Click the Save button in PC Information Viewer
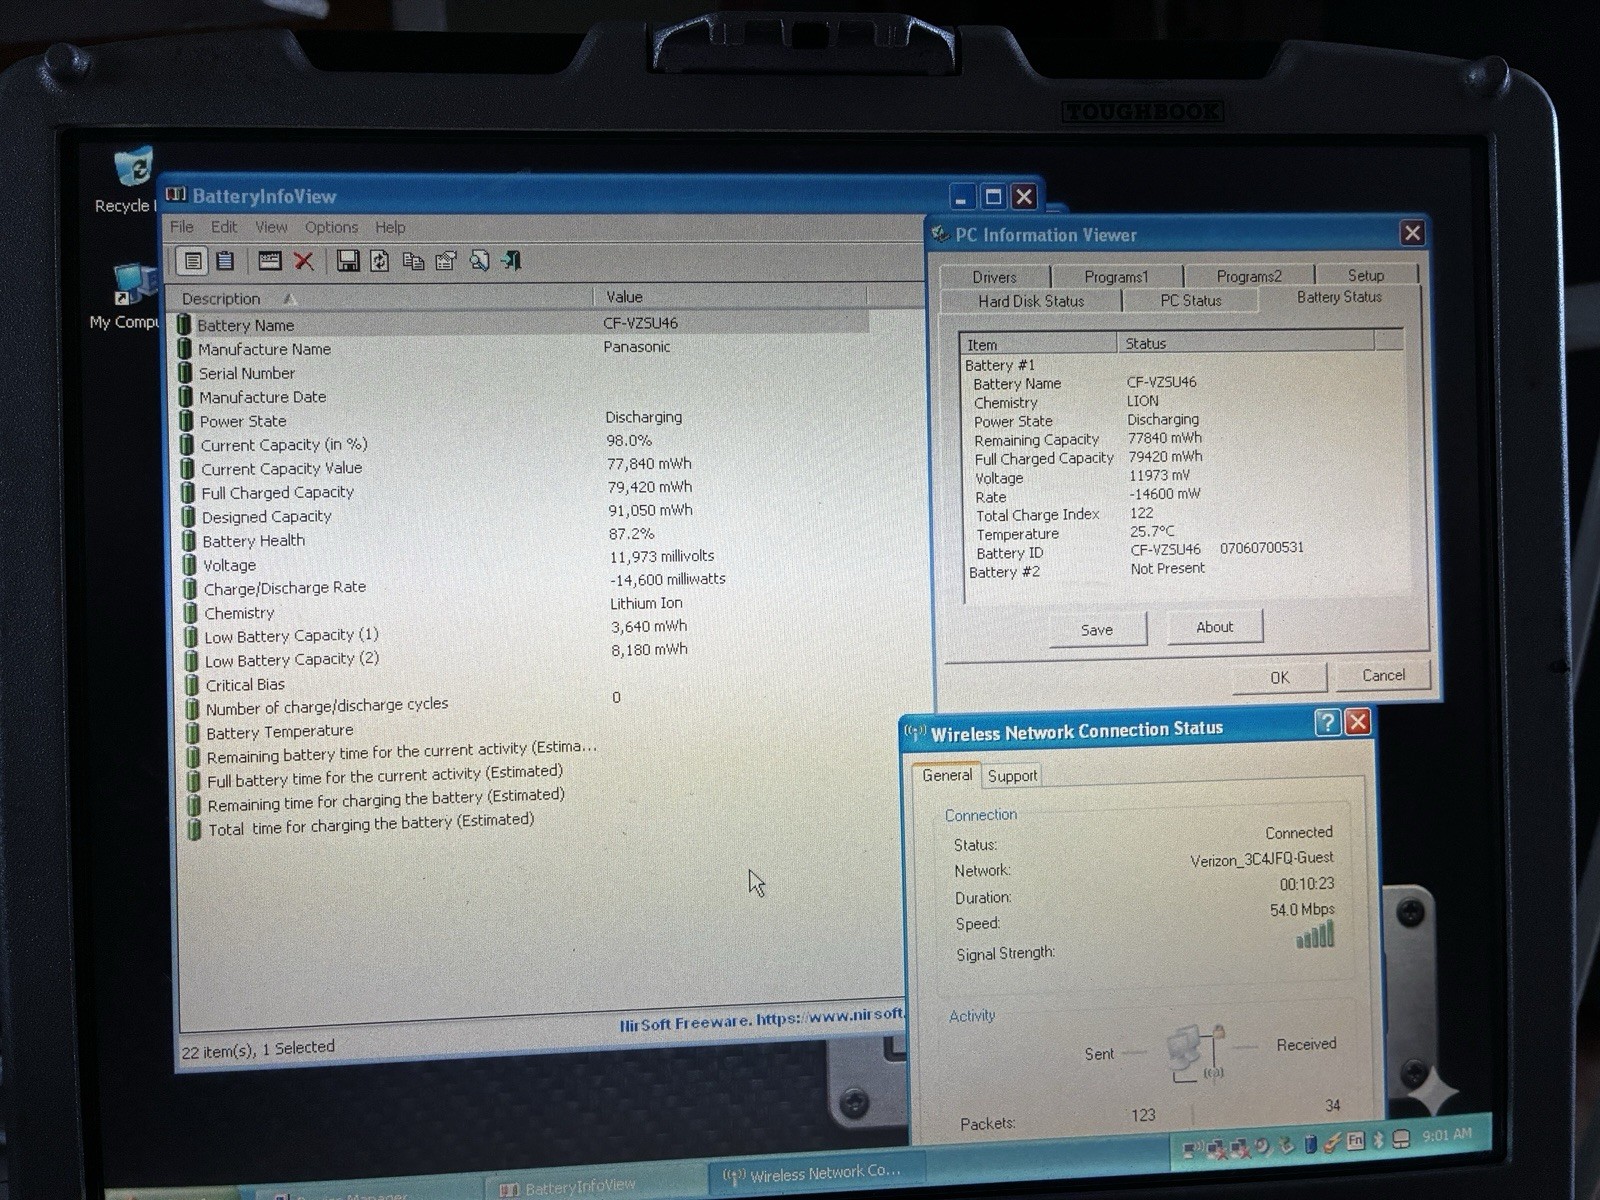This screenshot has width=1600, height=1200. [x=1097, y=630]
